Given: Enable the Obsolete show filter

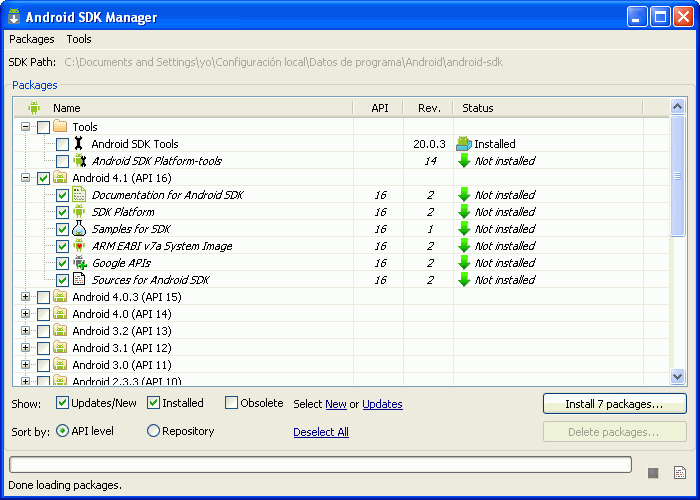Looking at the screenshot, I should (x=231, y=403).
